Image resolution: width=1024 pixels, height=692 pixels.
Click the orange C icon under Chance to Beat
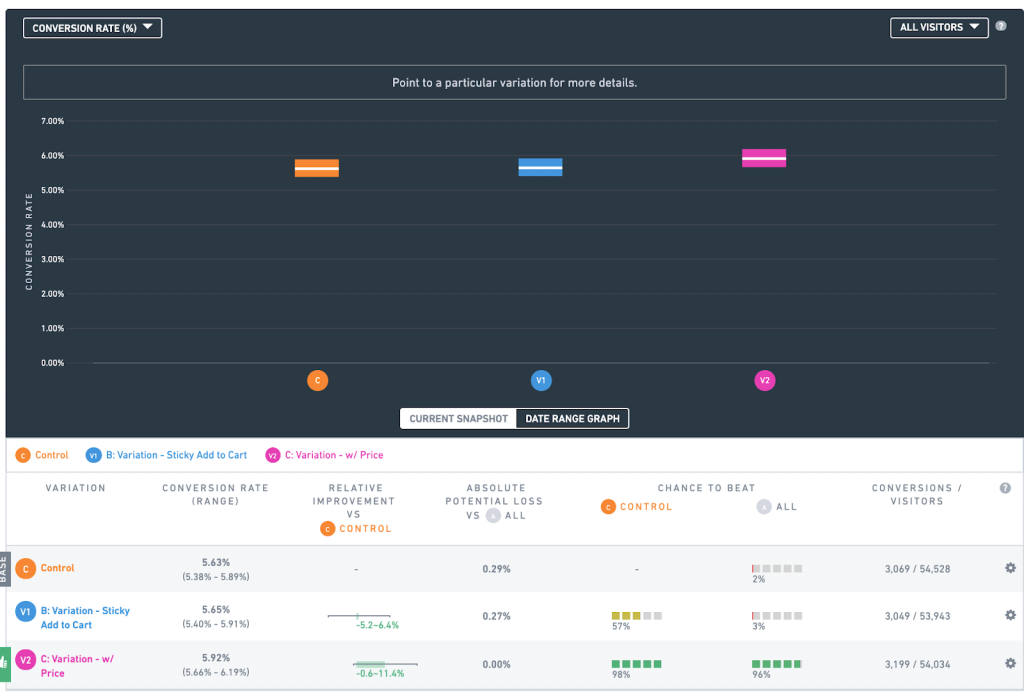608,507
